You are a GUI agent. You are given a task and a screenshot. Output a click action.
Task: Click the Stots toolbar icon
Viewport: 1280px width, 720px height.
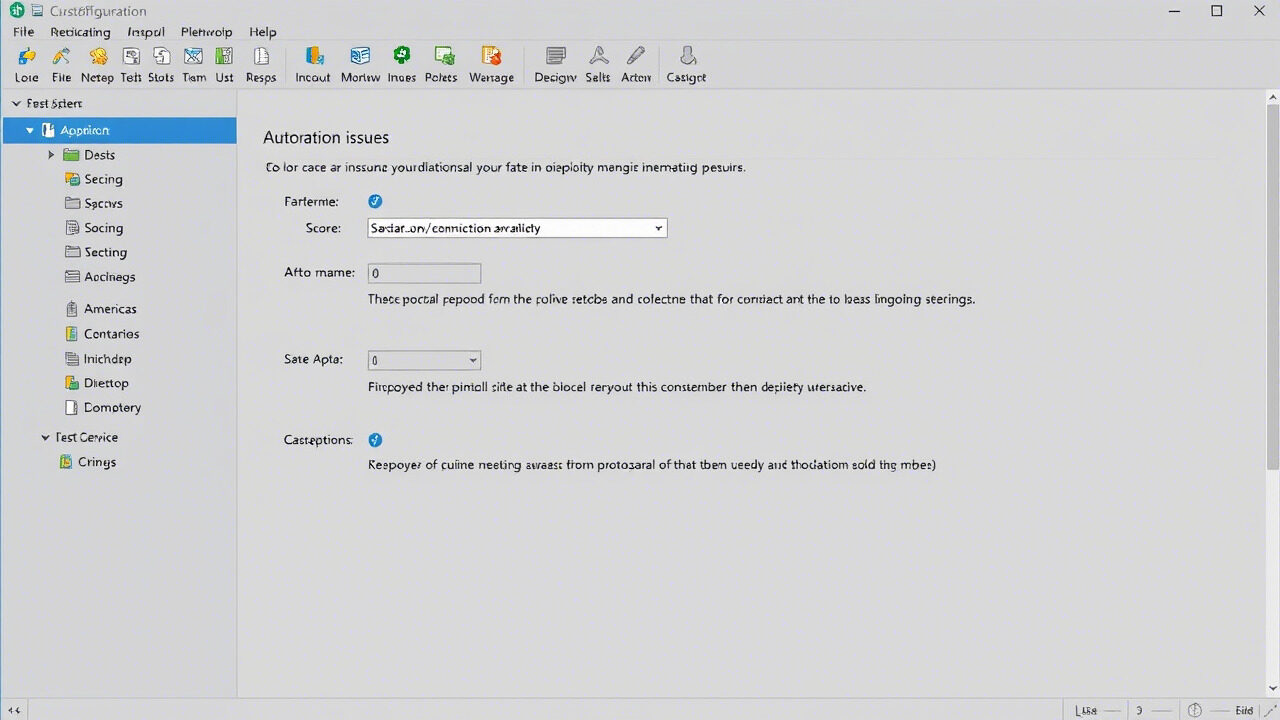click(x=161, y=57)
